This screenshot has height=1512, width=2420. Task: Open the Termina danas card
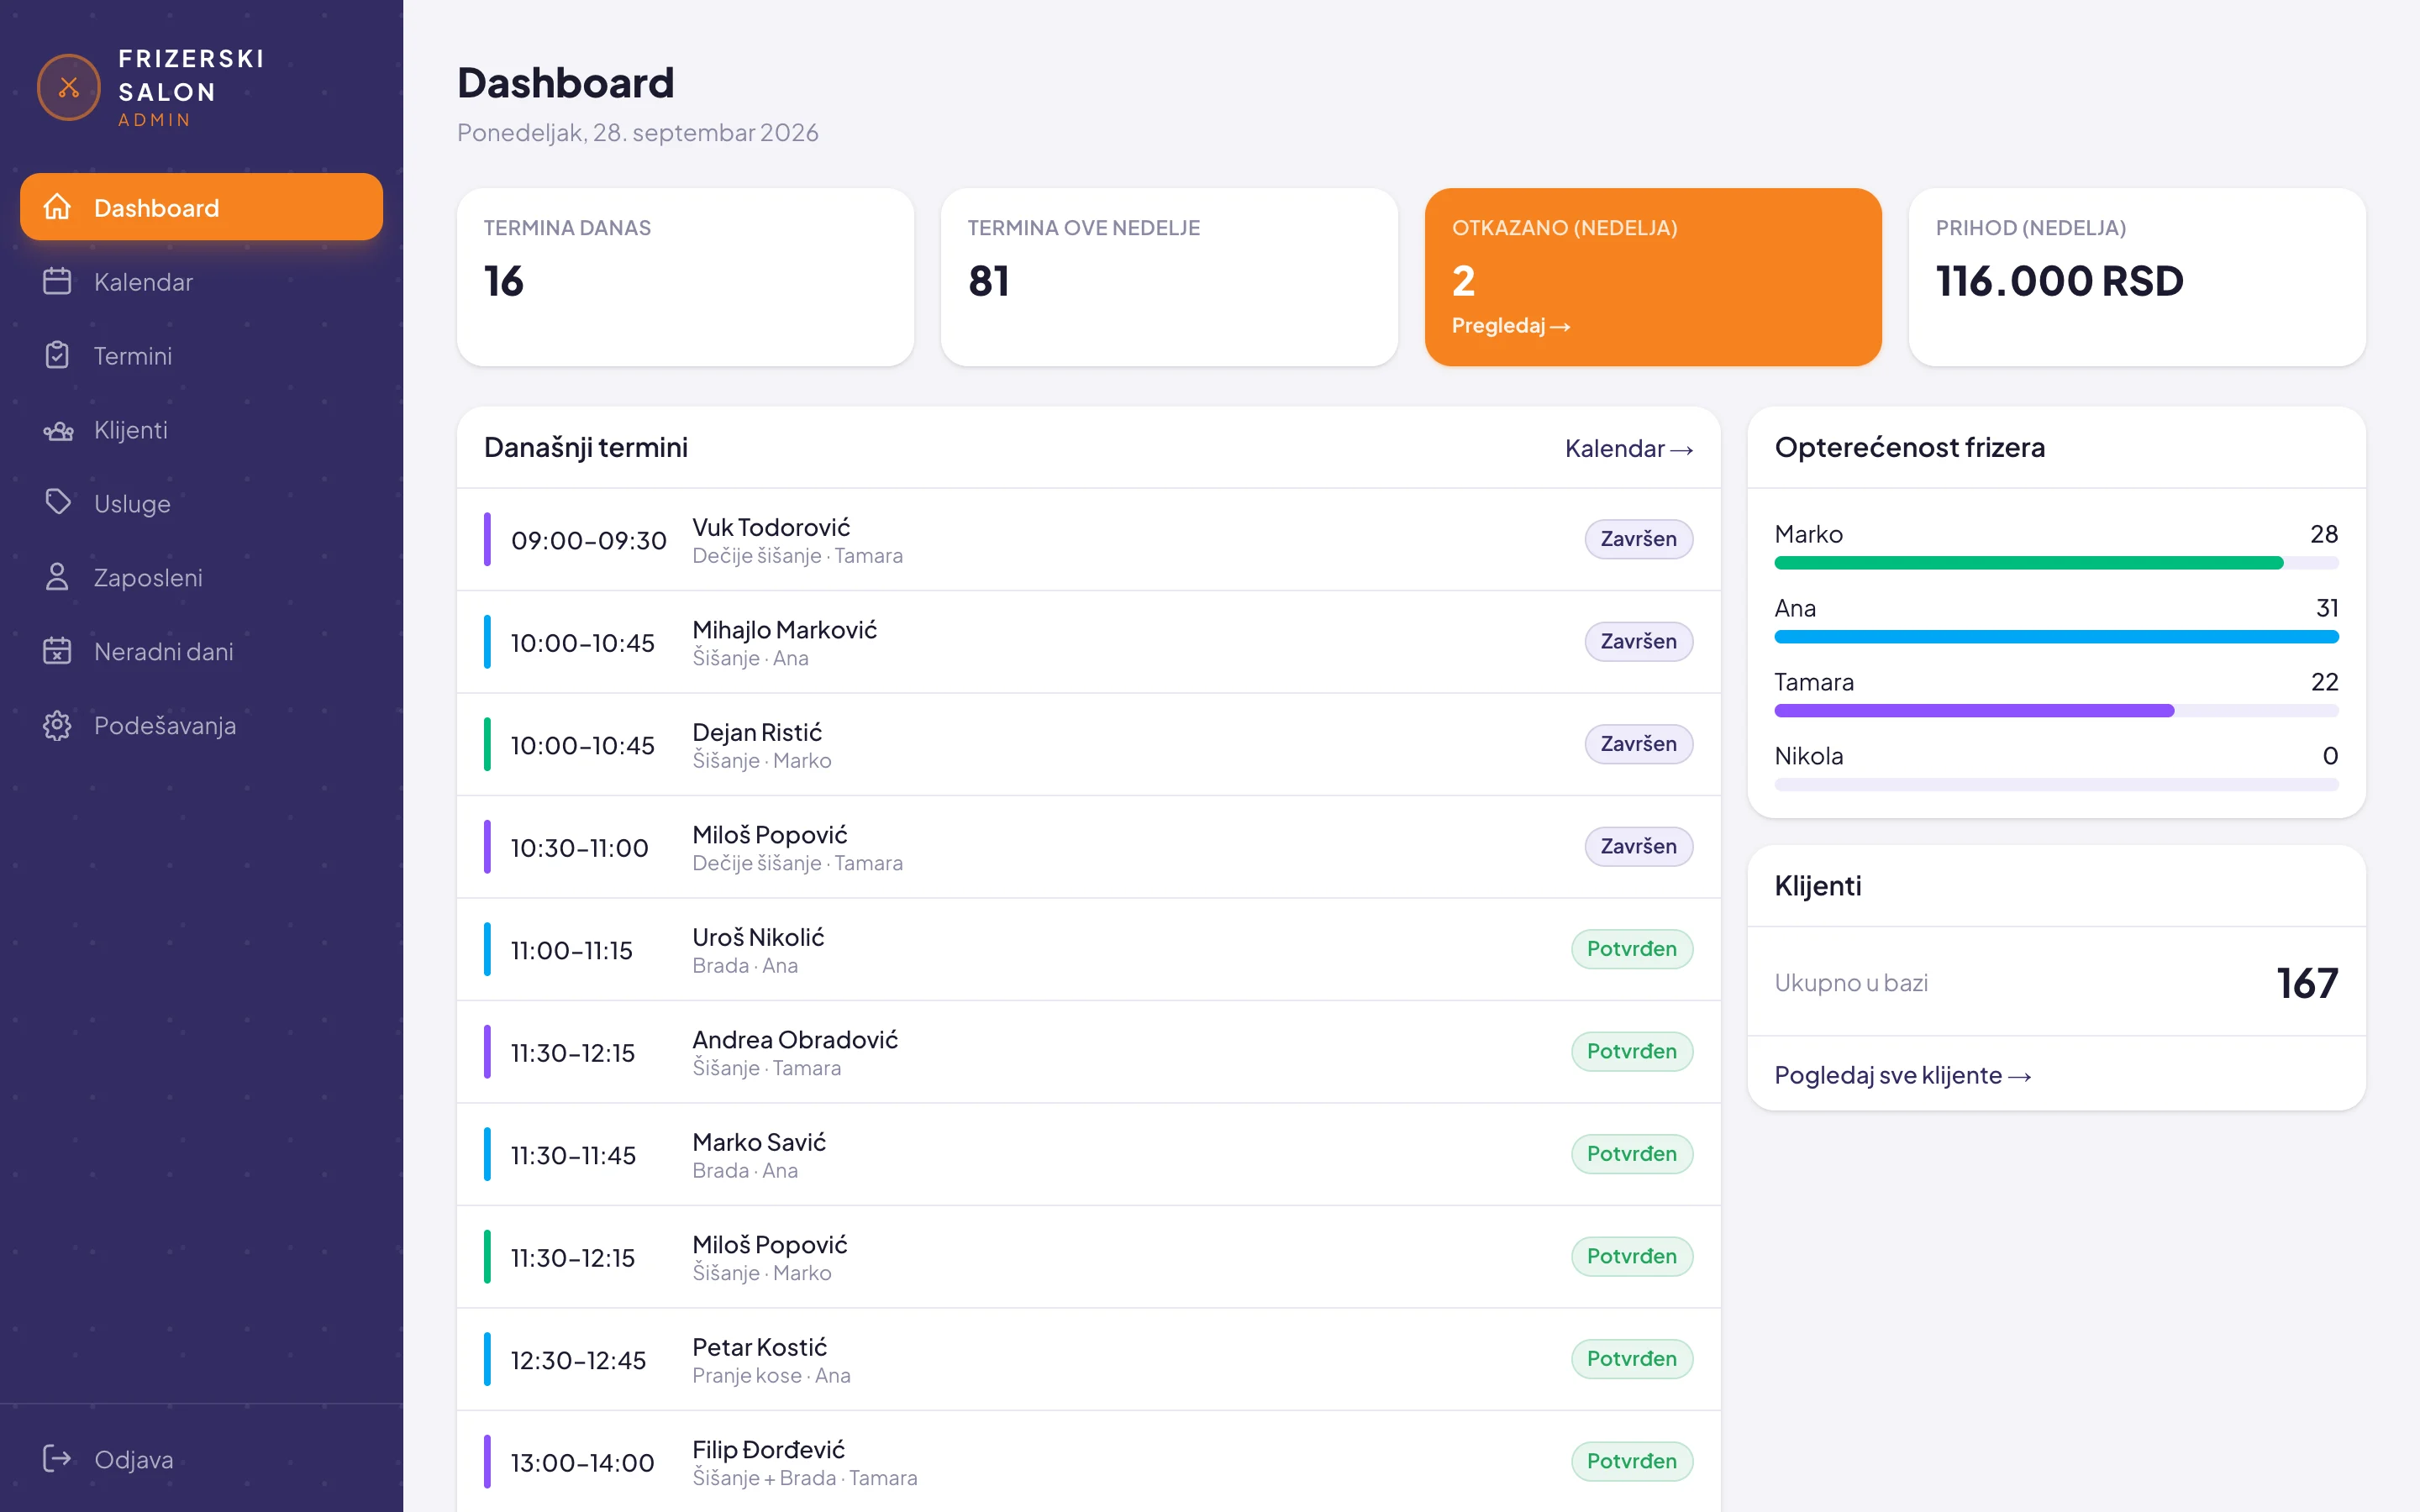pos(685,277)
